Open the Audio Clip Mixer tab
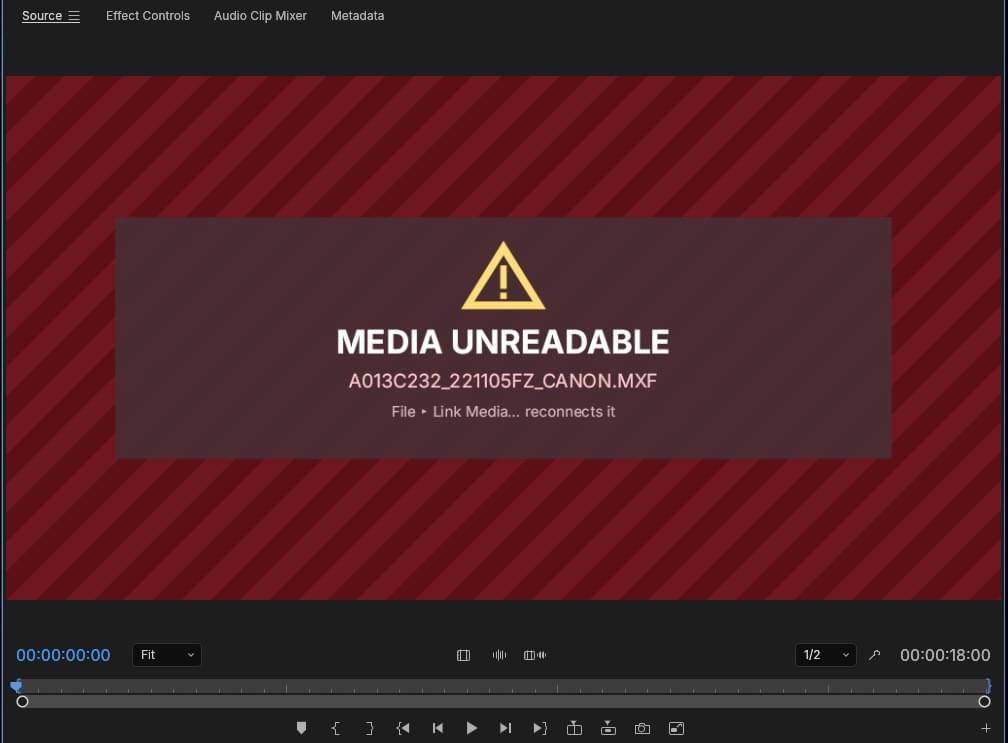 [260, 16]
